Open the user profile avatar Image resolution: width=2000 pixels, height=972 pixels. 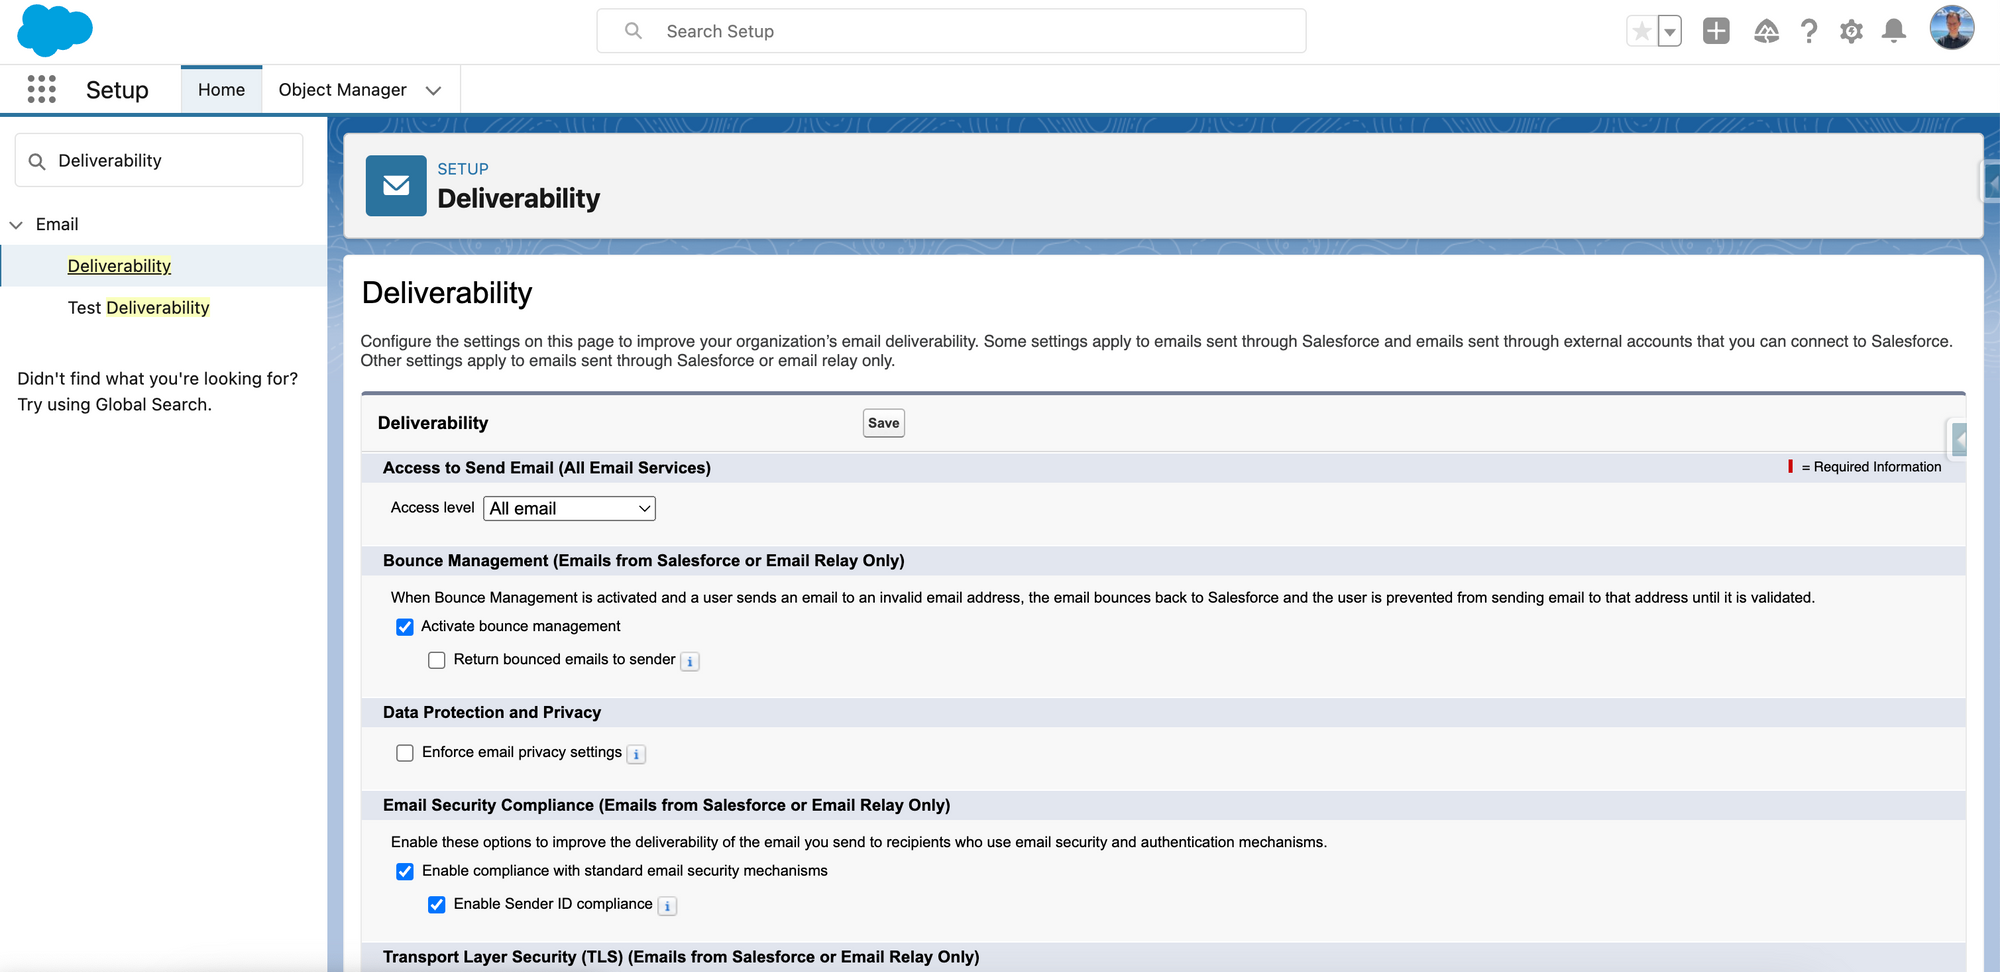(1951, 28)
